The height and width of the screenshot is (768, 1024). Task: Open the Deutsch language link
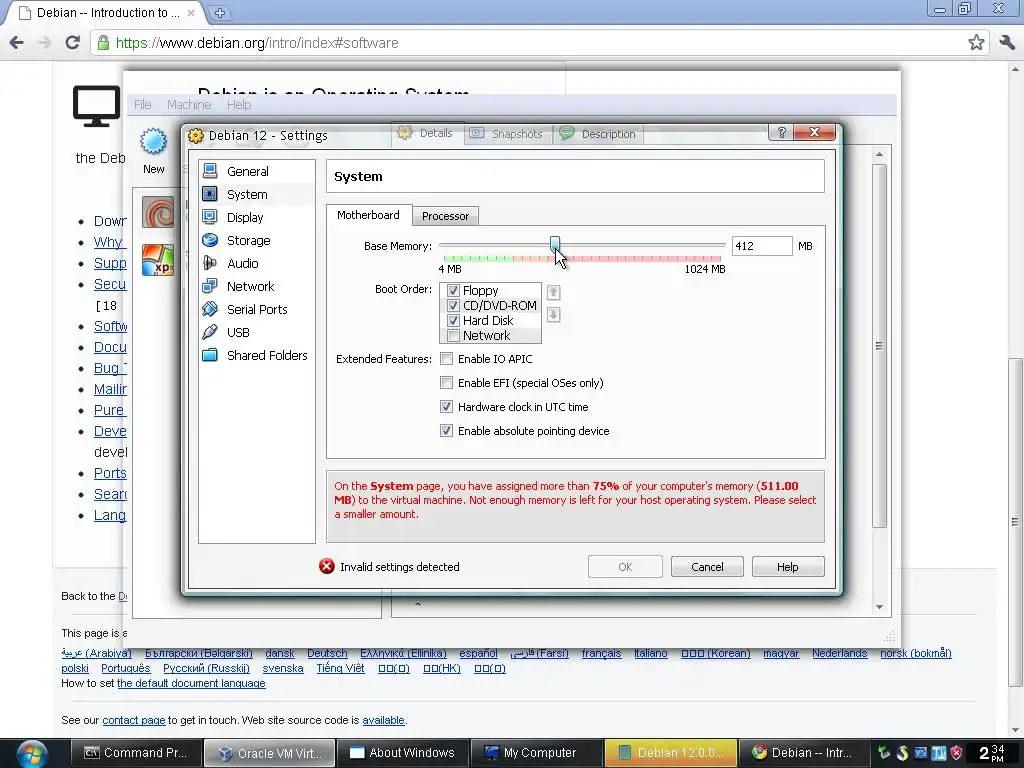[327, 653]
